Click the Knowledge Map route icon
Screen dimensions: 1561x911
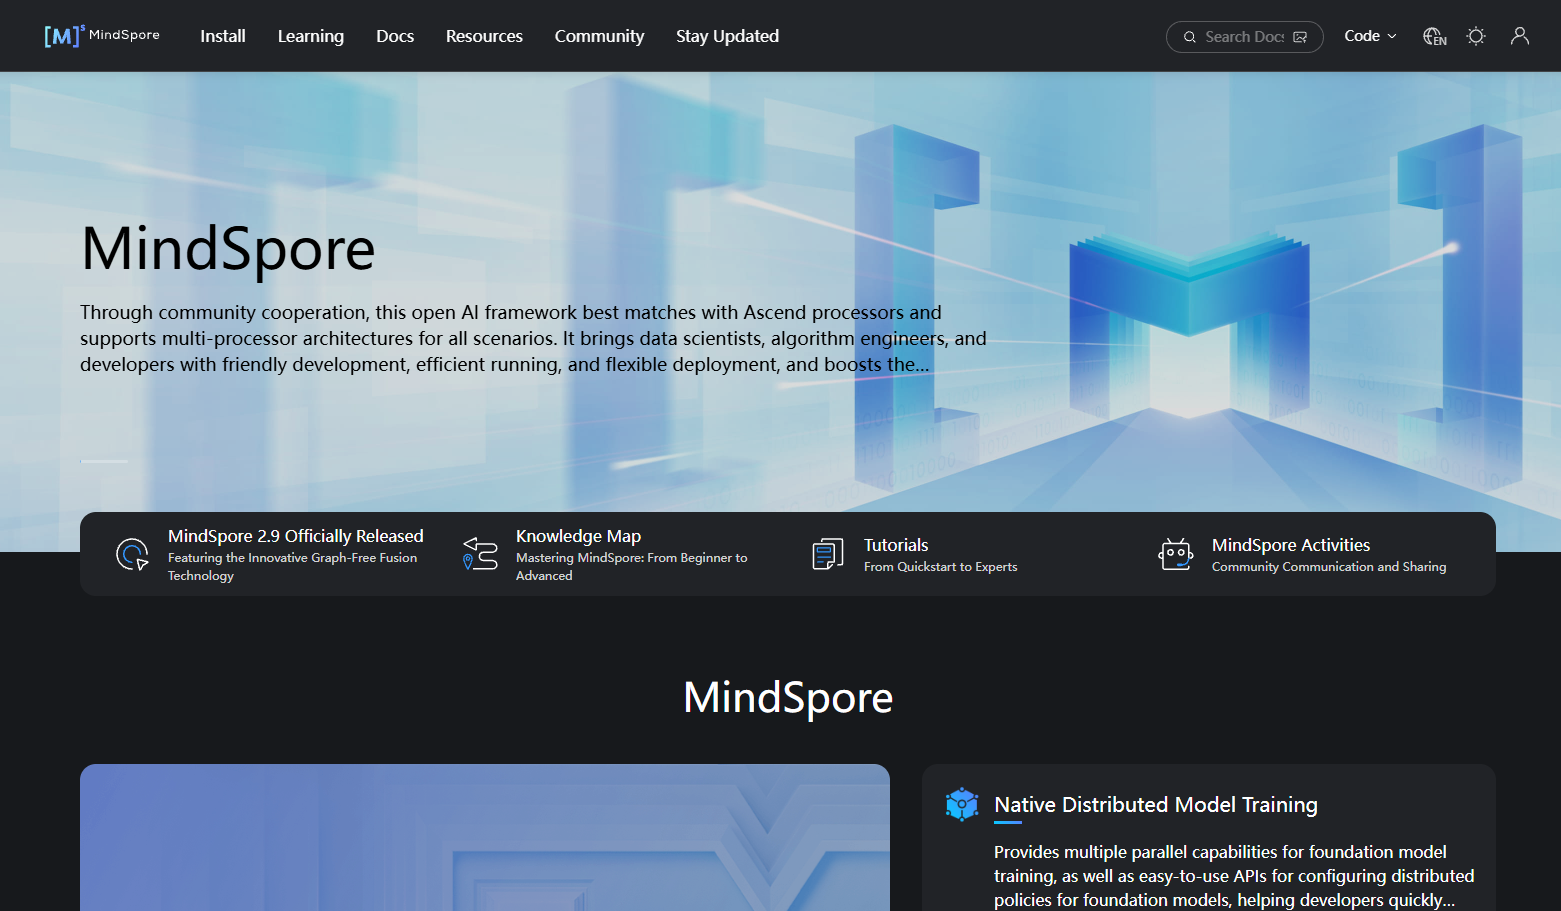(x=480, y=554)
